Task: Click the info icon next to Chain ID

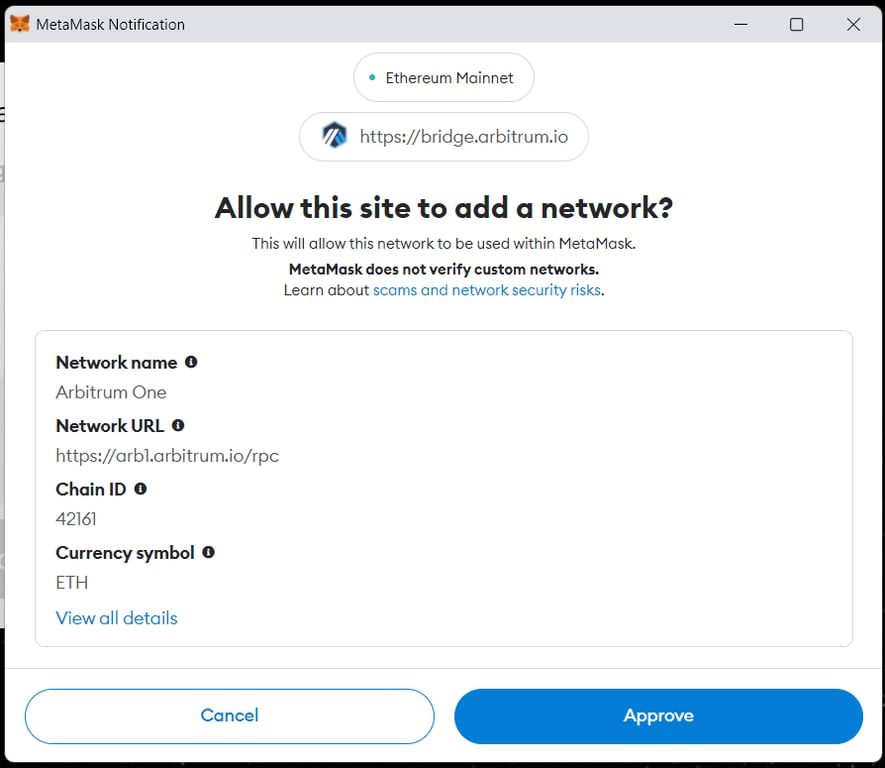Action: coord(140,488)
